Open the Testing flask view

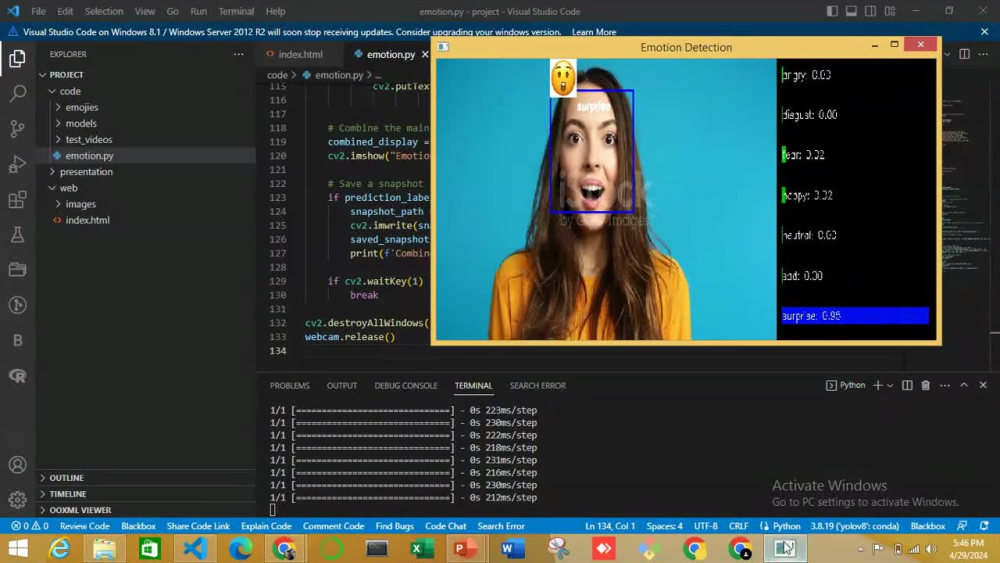[17, 235]
